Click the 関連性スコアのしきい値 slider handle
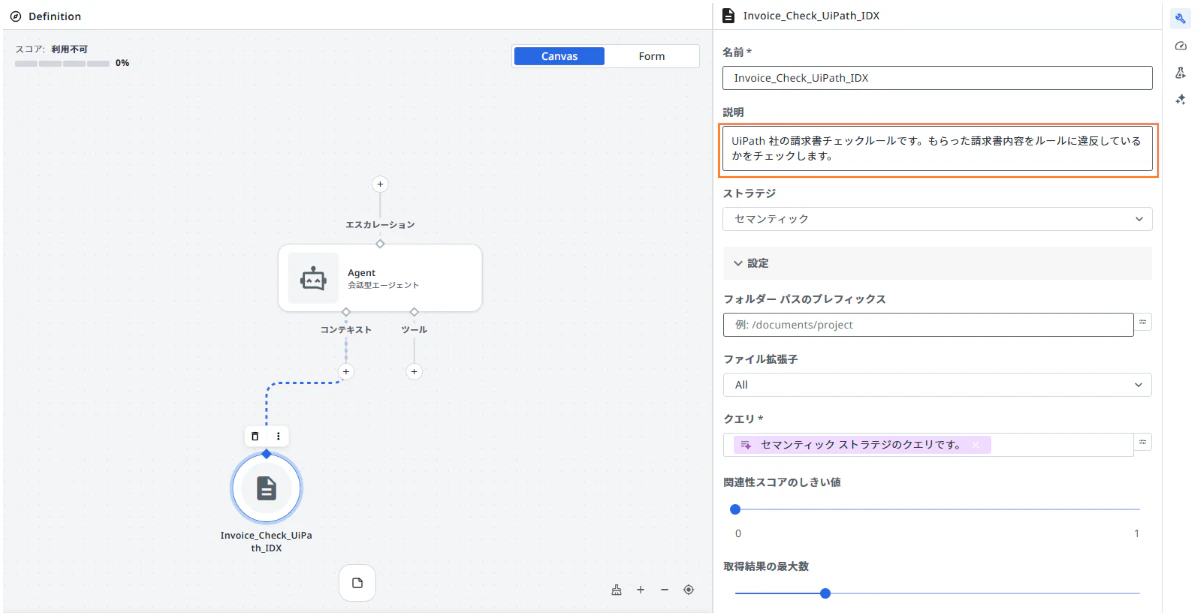The height and width of the screenshot is (615, 1199). coord(736,509)
